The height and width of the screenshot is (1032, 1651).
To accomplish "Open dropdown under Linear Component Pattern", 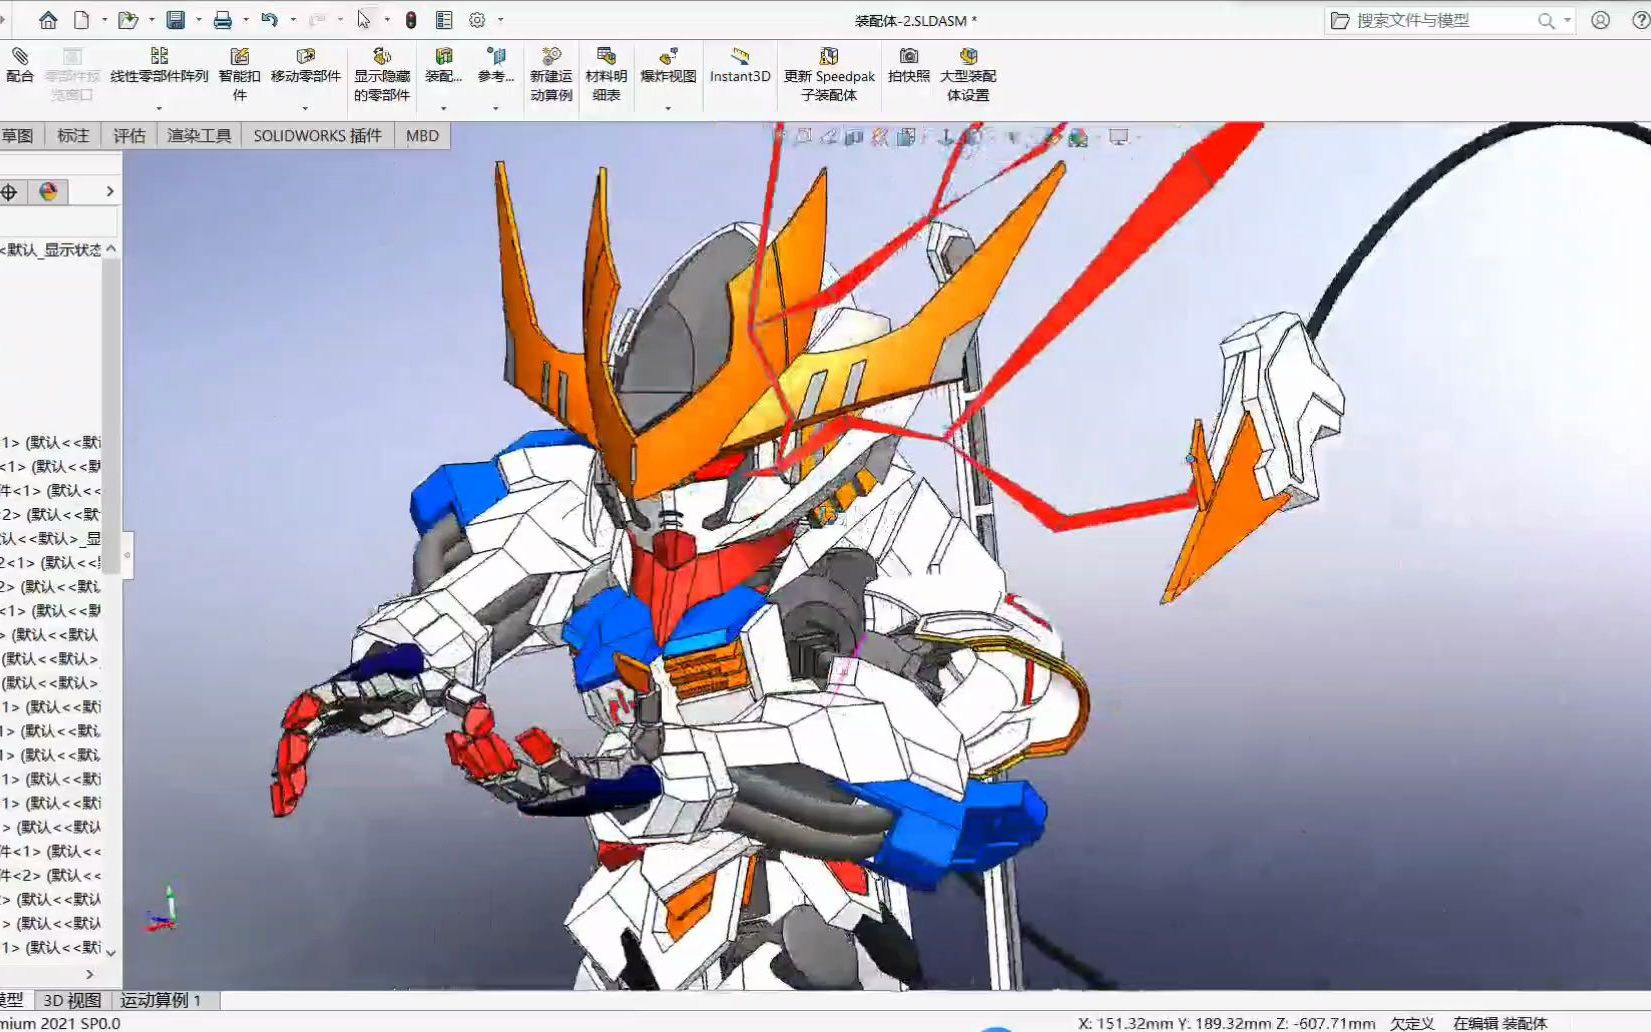I will pos(159,108).
